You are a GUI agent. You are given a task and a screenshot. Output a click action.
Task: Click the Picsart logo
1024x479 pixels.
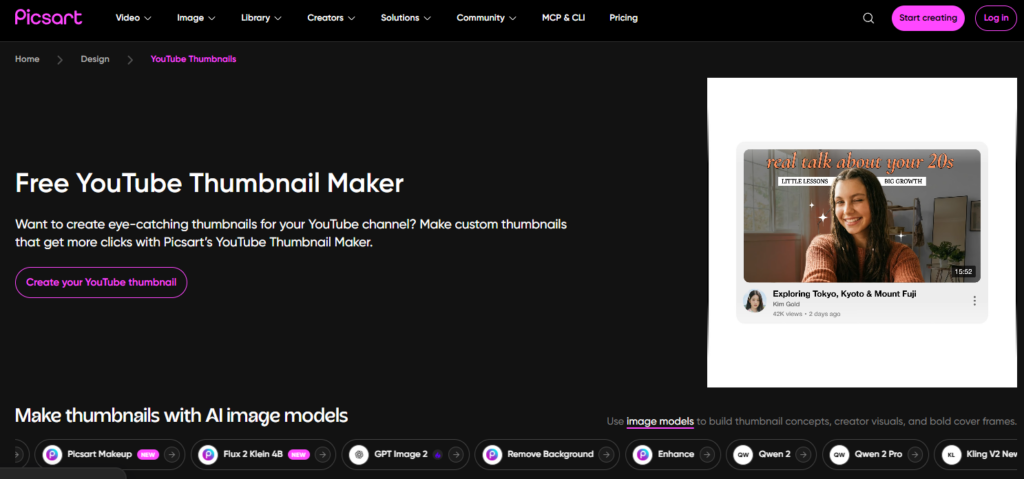tap(48, 17)
